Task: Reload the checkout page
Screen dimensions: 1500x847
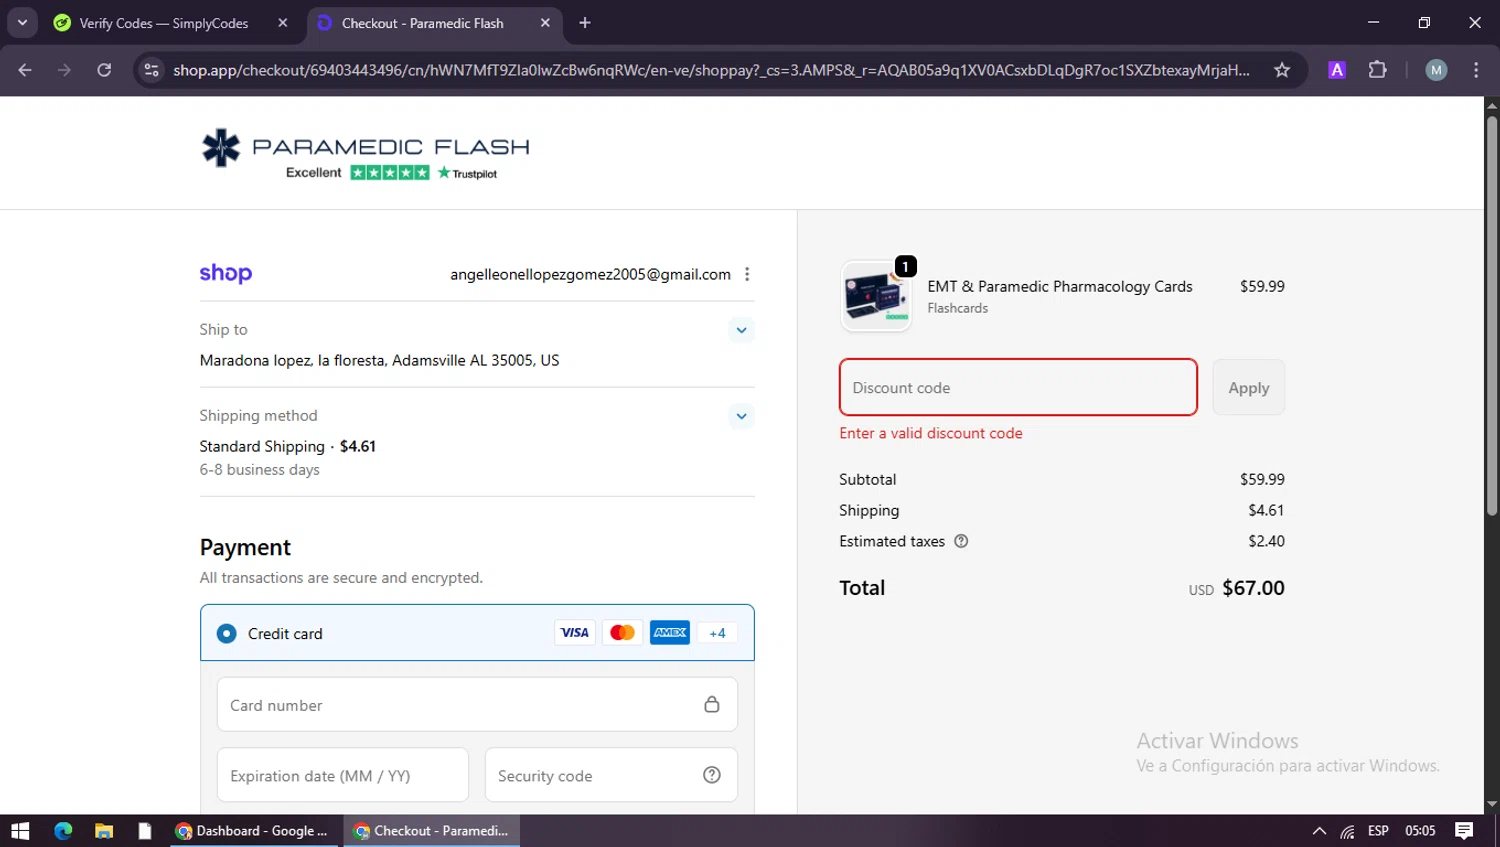Action: pyautogui.click(x=104, y=70)
